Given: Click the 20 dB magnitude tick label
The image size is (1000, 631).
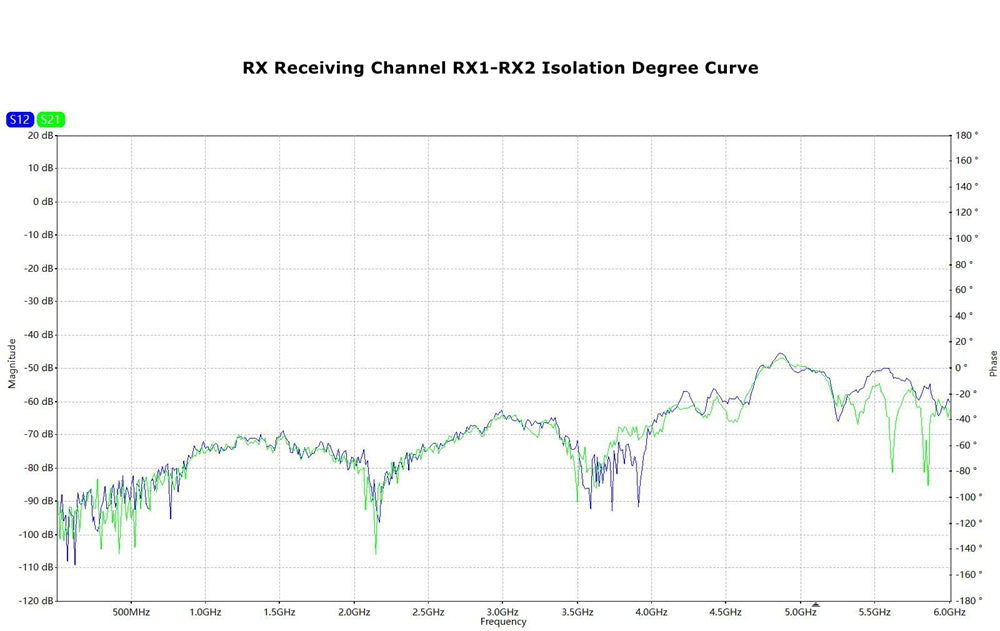Looking at the screenshot, I should point(41,135).
